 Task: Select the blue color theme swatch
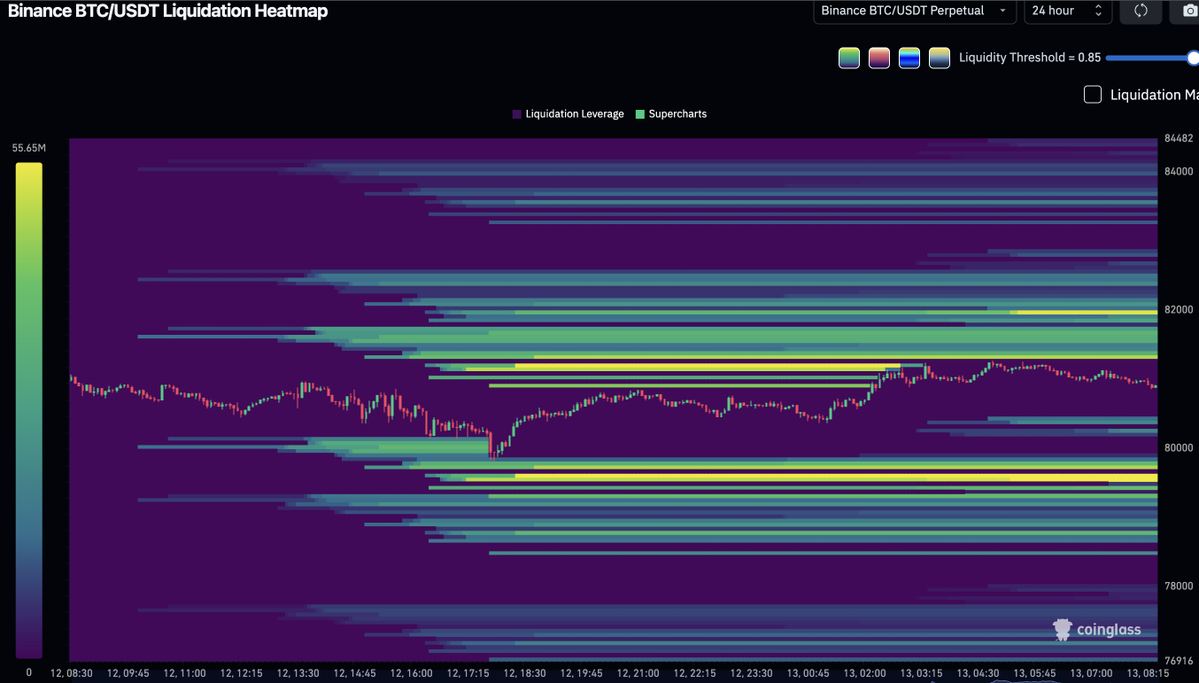click(909, 58)
